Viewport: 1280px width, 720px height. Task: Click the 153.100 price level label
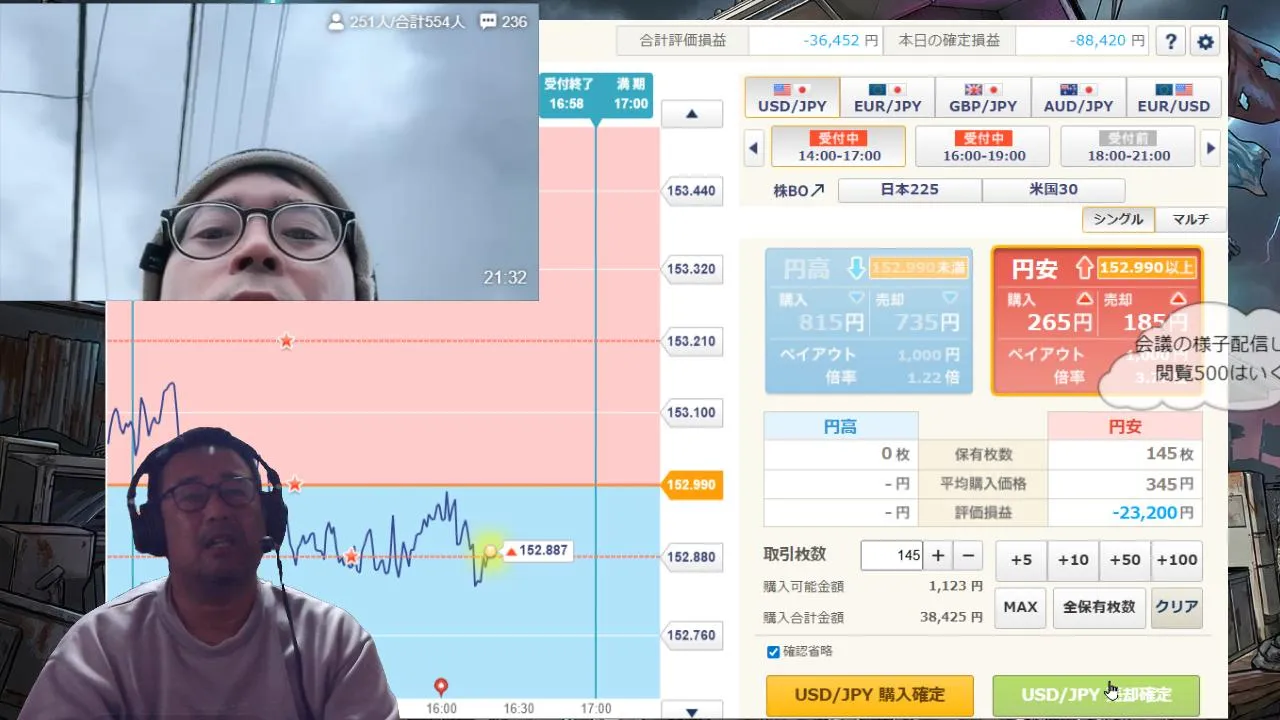691,412
